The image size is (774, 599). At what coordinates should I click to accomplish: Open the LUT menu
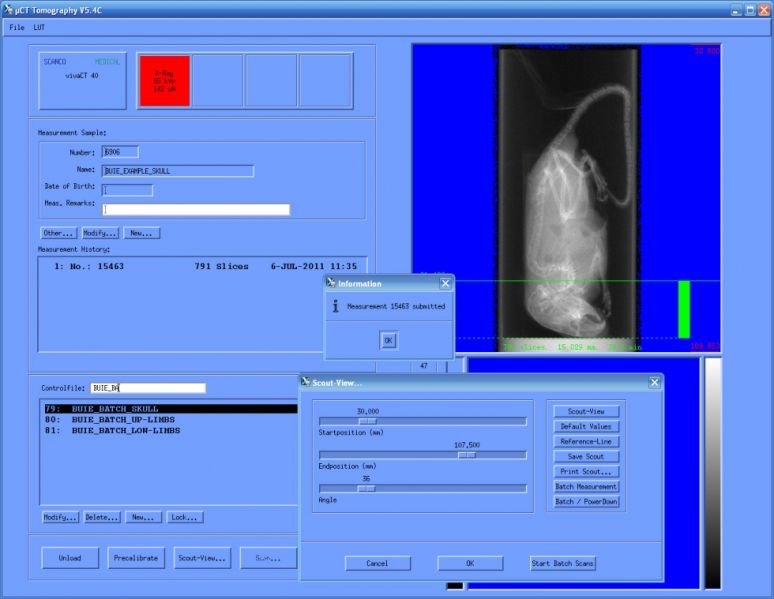[x=39, y=28]
